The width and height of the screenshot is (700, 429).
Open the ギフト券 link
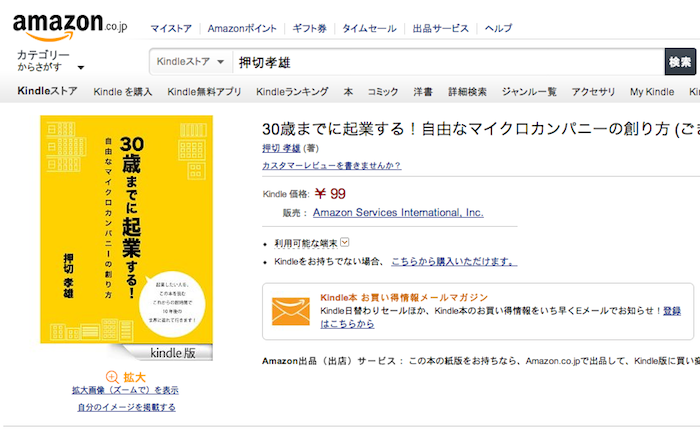pyautogui.click(x=309, y=29)
